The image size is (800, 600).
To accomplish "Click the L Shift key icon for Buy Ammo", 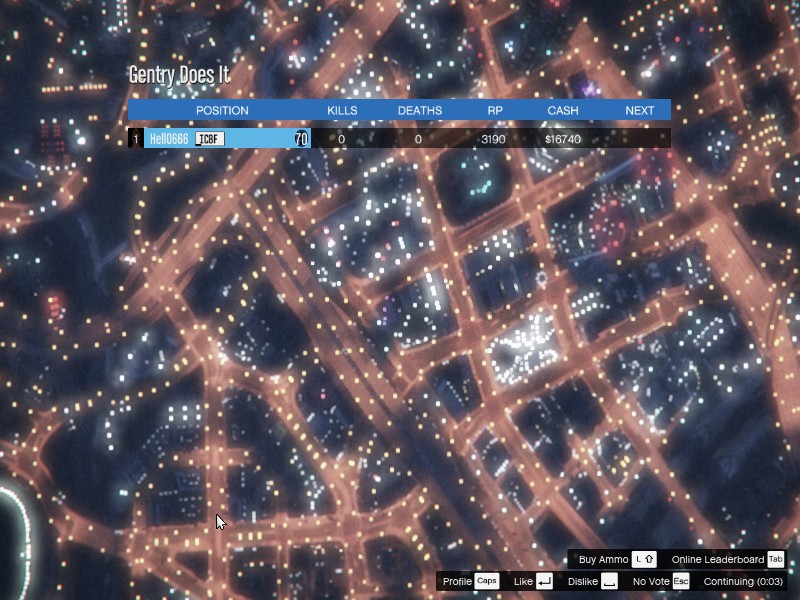I will click(x=644, y=559).
